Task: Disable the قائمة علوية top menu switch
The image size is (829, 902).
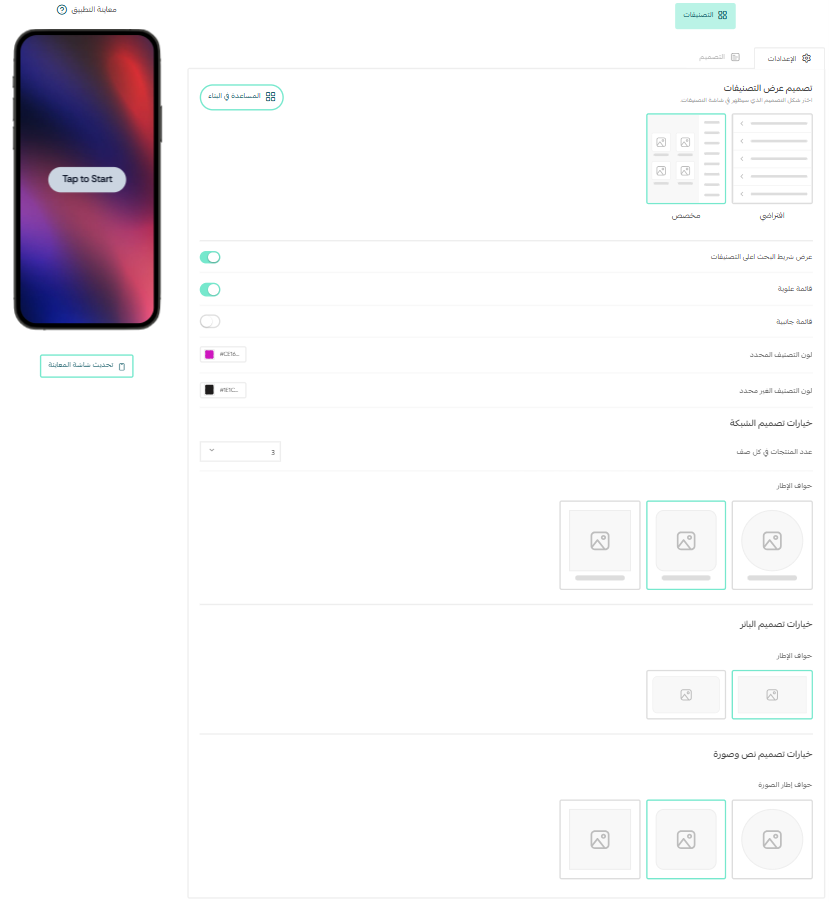Action: (210, 289)
